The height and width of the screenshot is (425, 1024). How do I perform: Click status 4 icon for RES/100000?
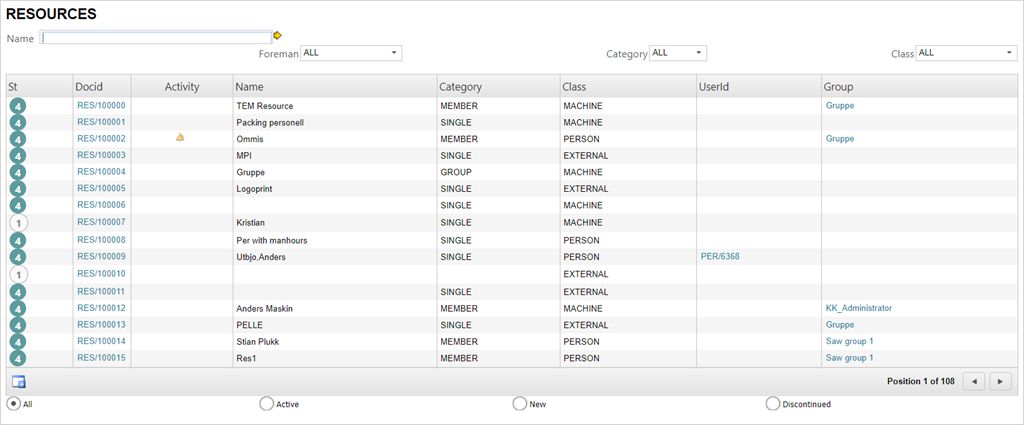tap(18, 106)
